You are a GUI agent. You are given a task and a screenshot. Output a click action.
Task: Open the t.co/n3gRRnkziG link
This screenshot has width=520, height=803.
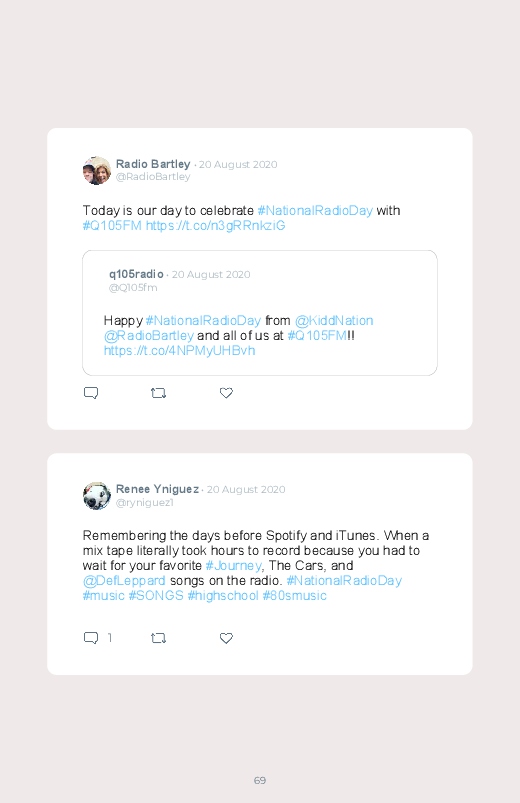tap(215, 226)
